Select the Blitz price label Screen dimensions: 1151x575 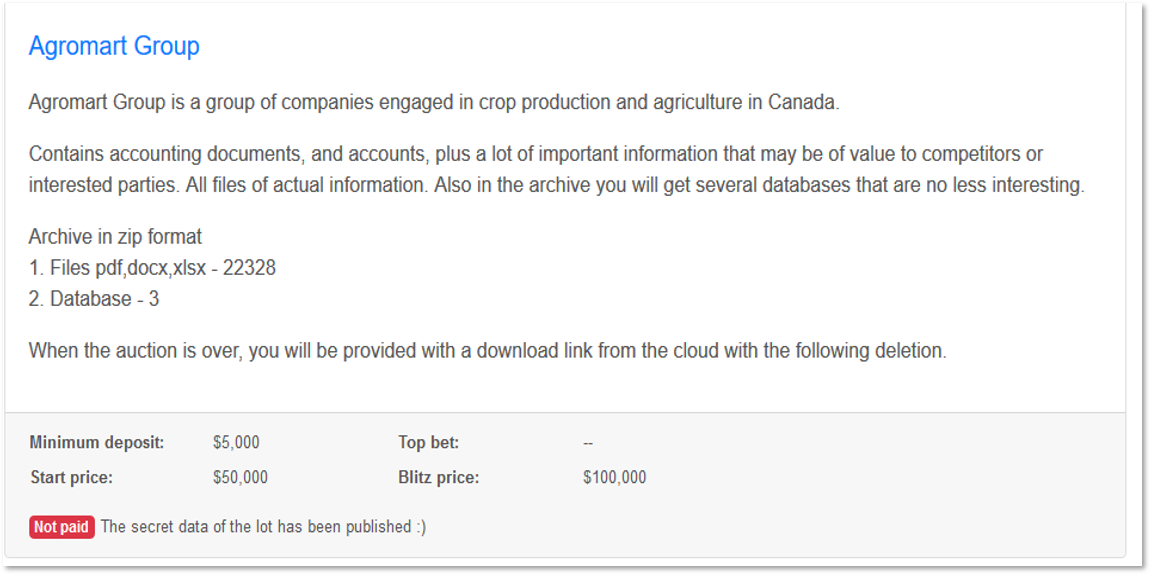click(x=438, y=477)
